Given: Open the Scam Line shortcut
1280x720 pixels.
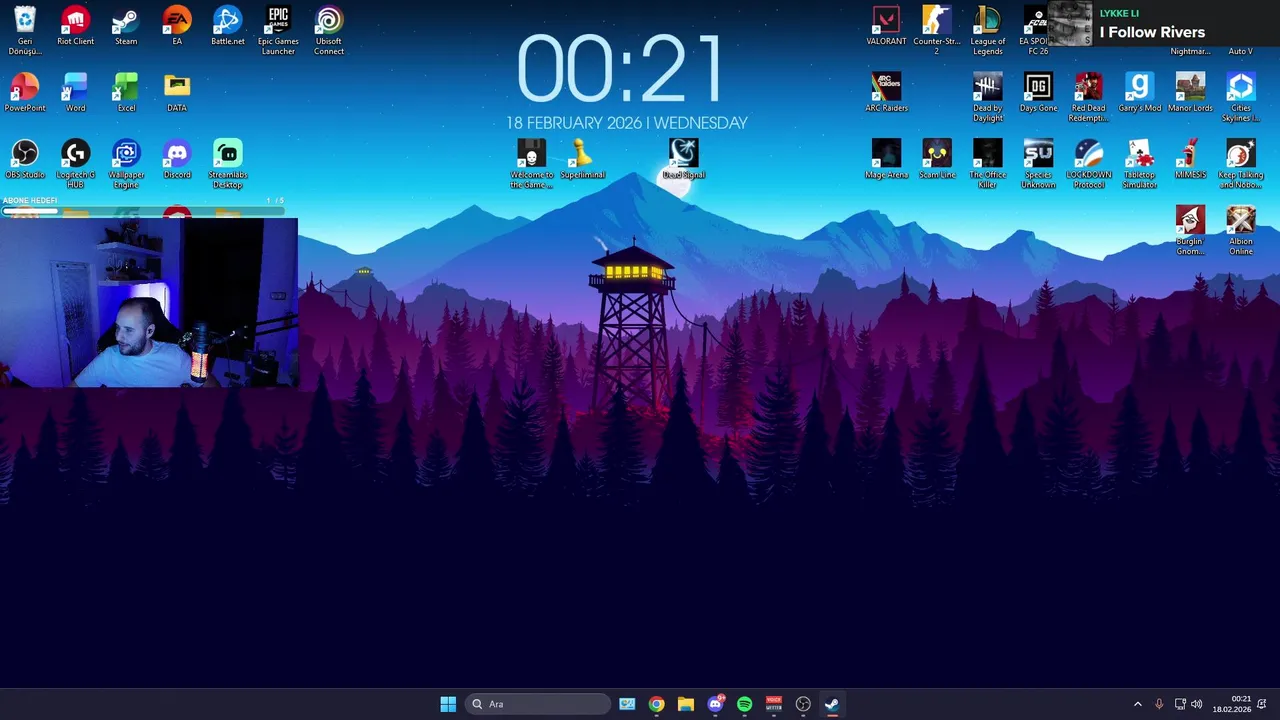Looking at the screenshot, I should [937, 159].
